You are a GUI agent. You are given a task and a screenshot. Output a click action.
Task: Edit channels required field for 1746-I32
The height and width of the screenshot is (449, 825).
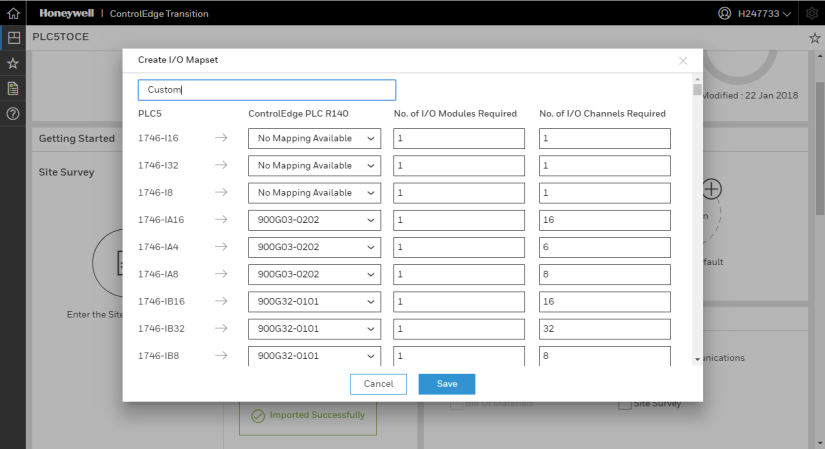pos(605,166)
